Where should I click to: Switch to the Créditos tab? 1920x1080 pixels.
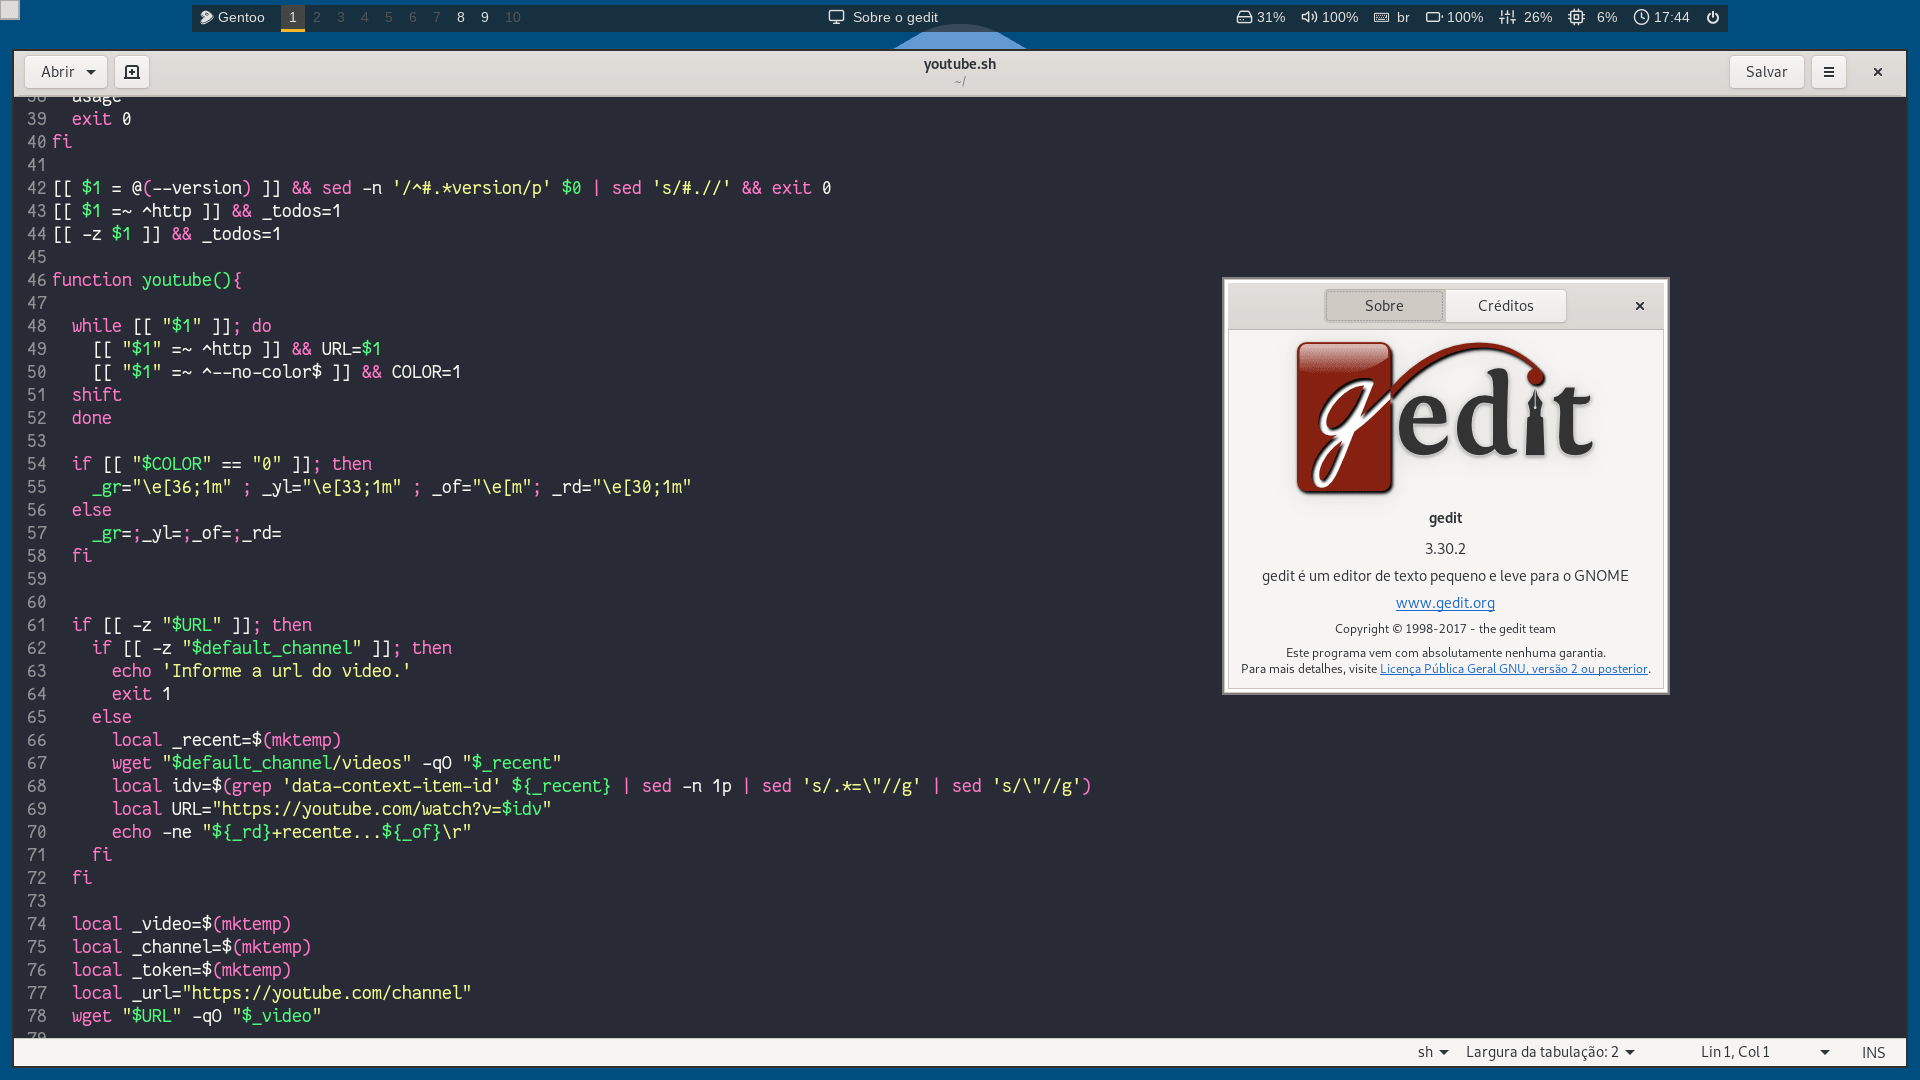[x=1505, y=305]
